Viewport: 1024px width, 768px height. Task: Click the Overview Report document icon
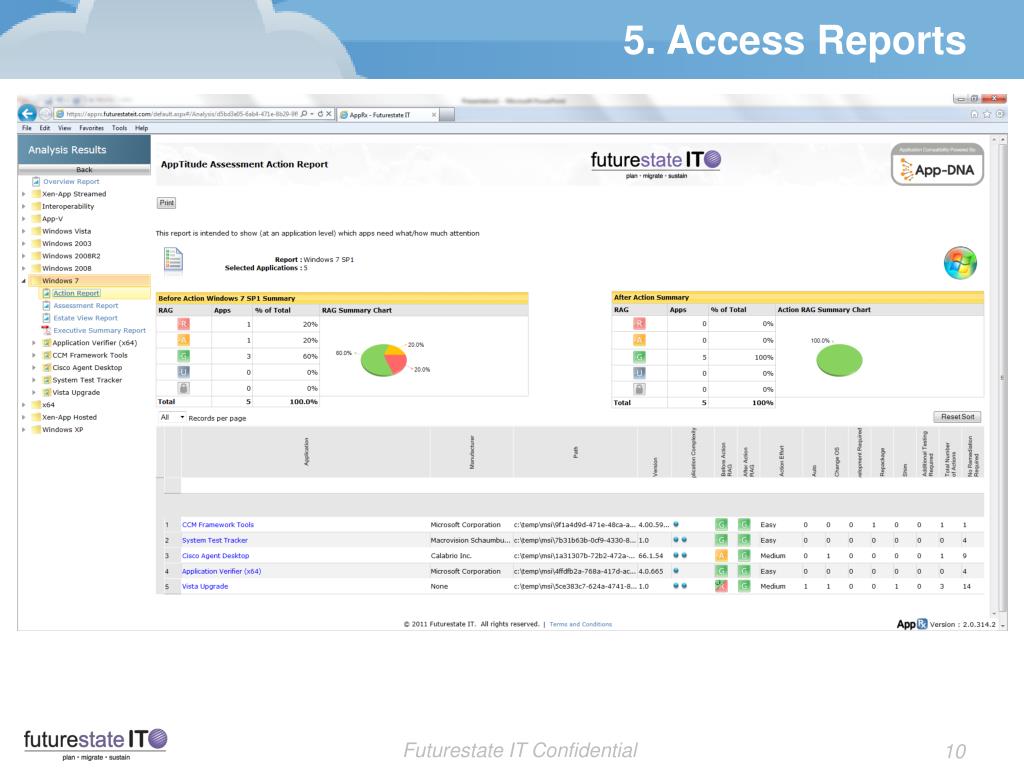tap(37, 182)
